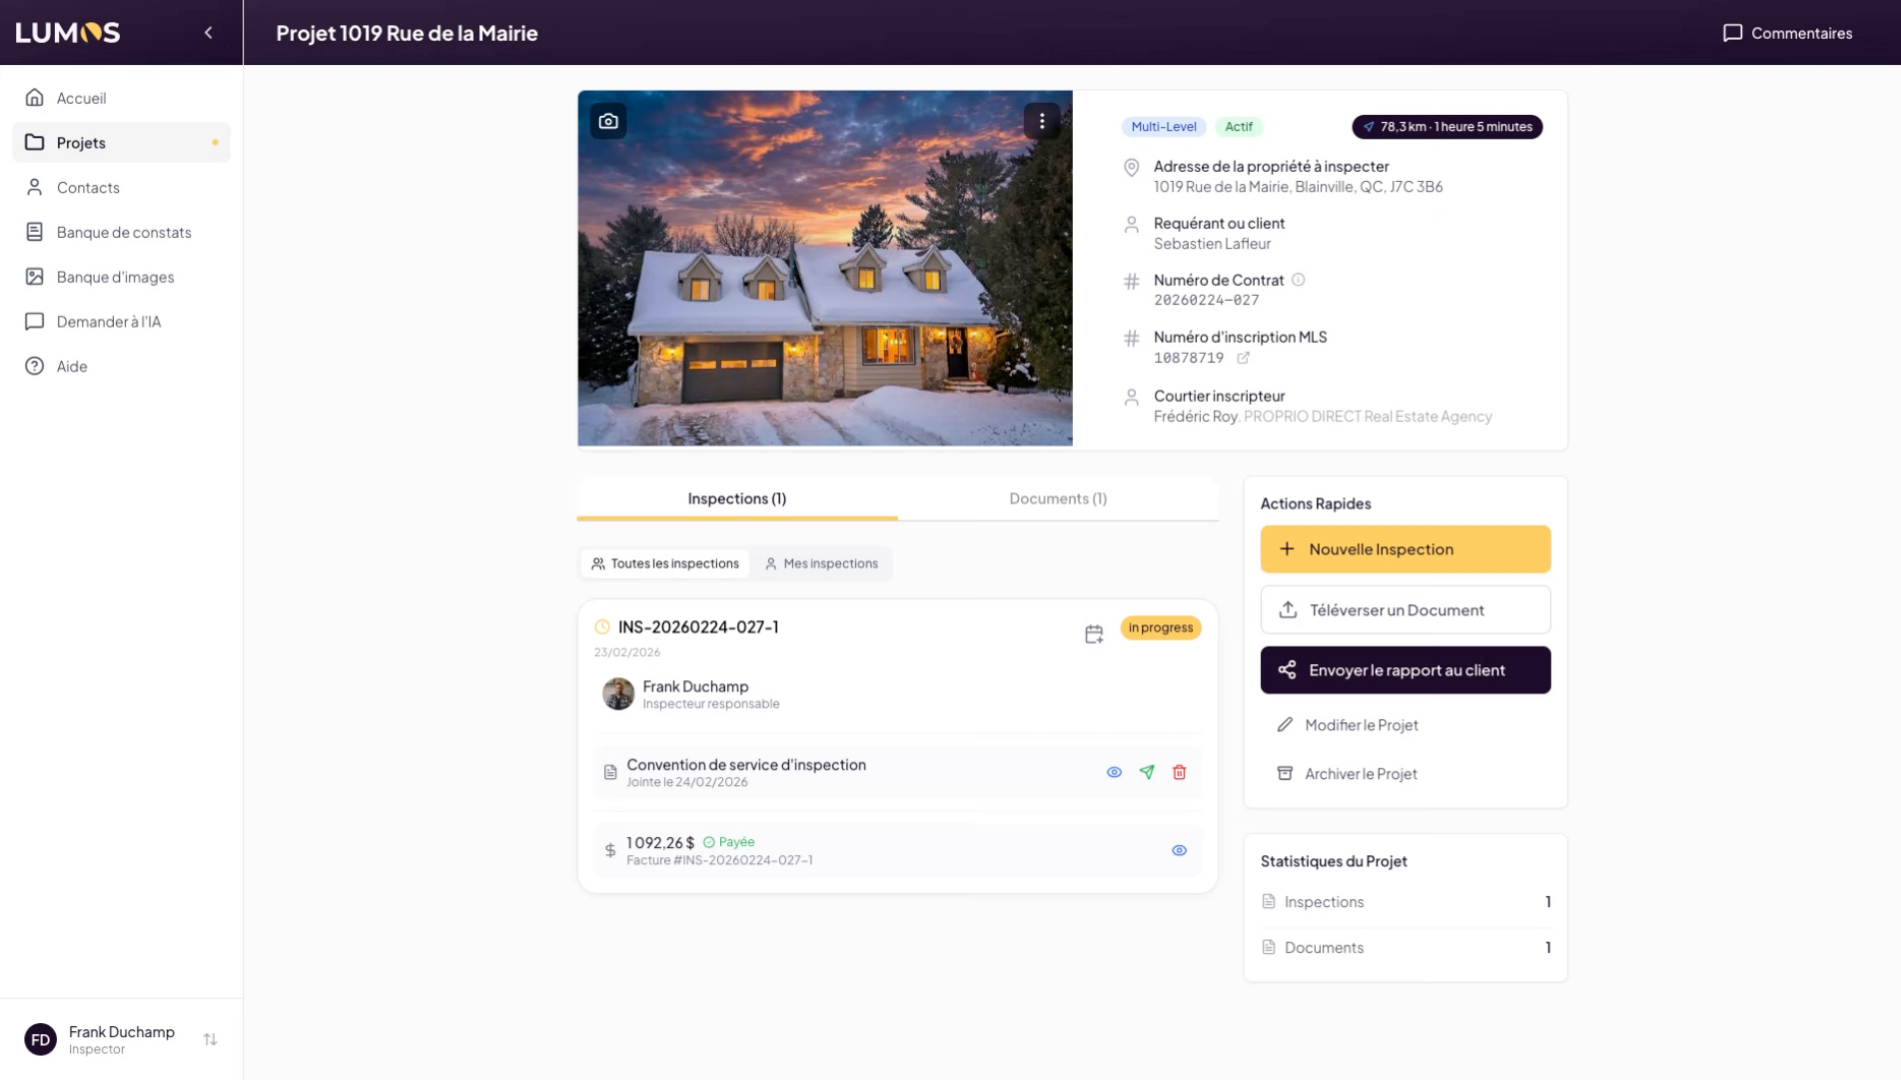Click the dollar icon on the invoice row
This screenshot has height=1080, width=1901.
tap(610, 851)
